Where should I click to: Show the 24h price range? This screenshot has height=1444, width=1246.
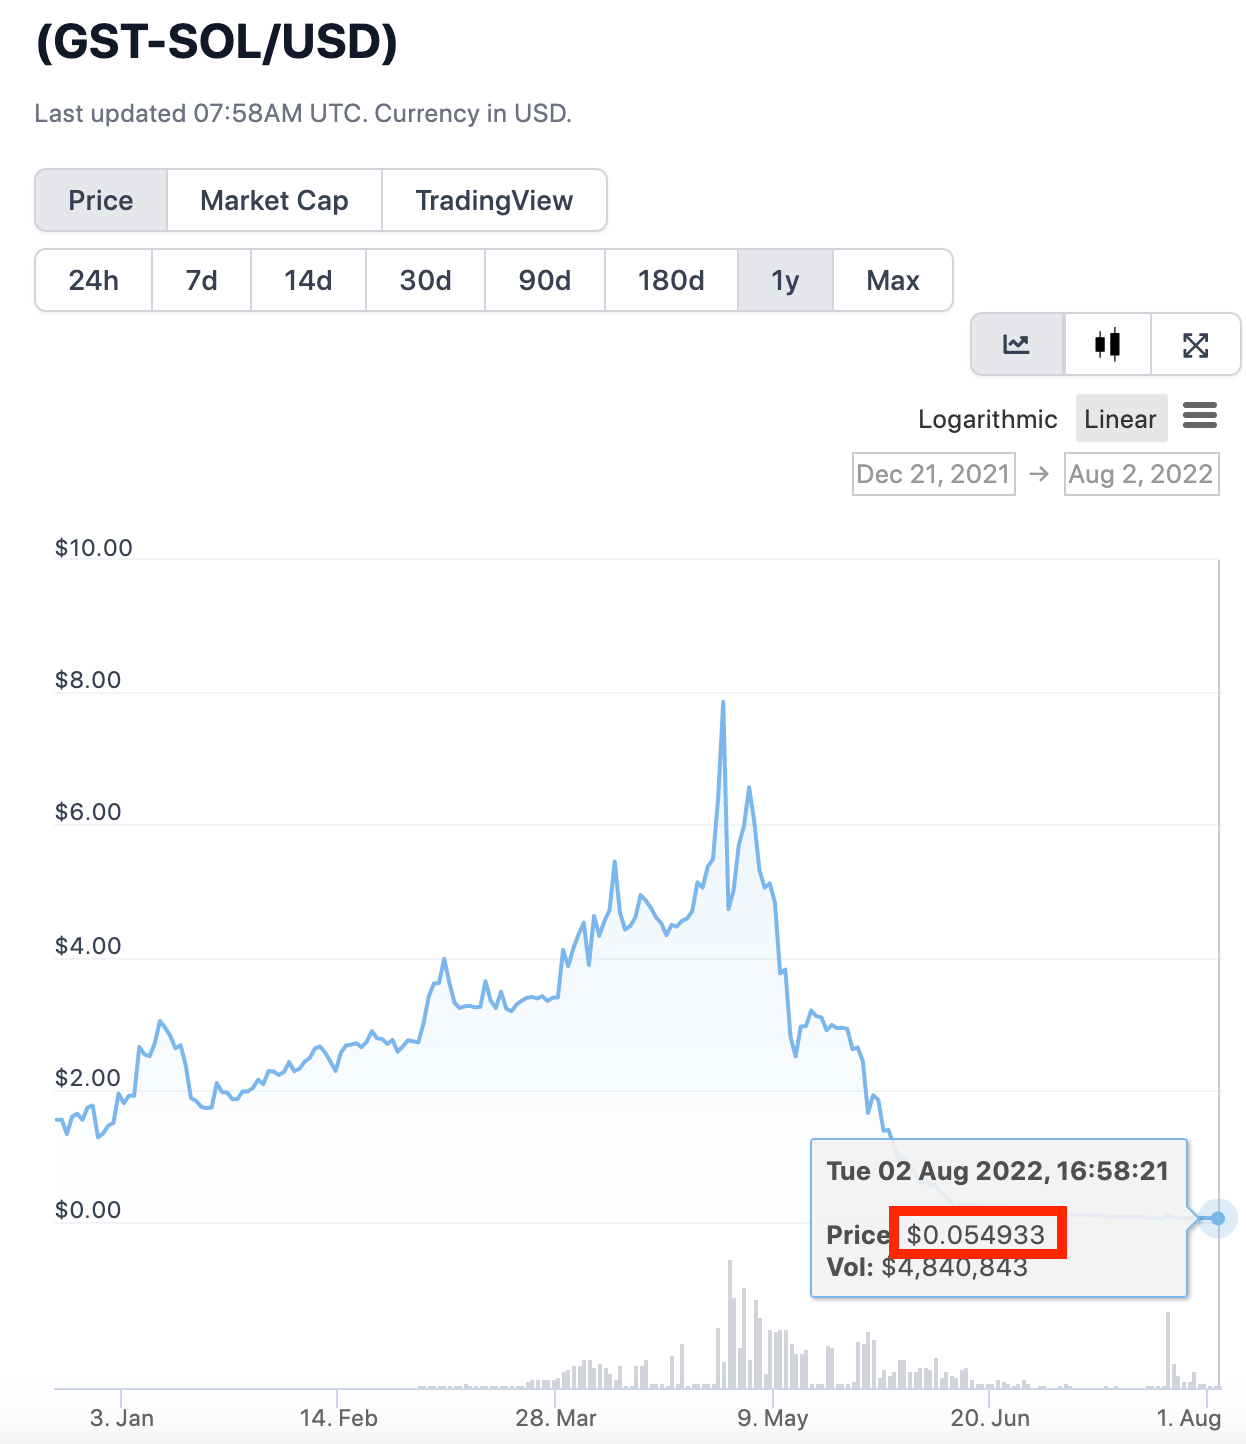tap(94, 281)
